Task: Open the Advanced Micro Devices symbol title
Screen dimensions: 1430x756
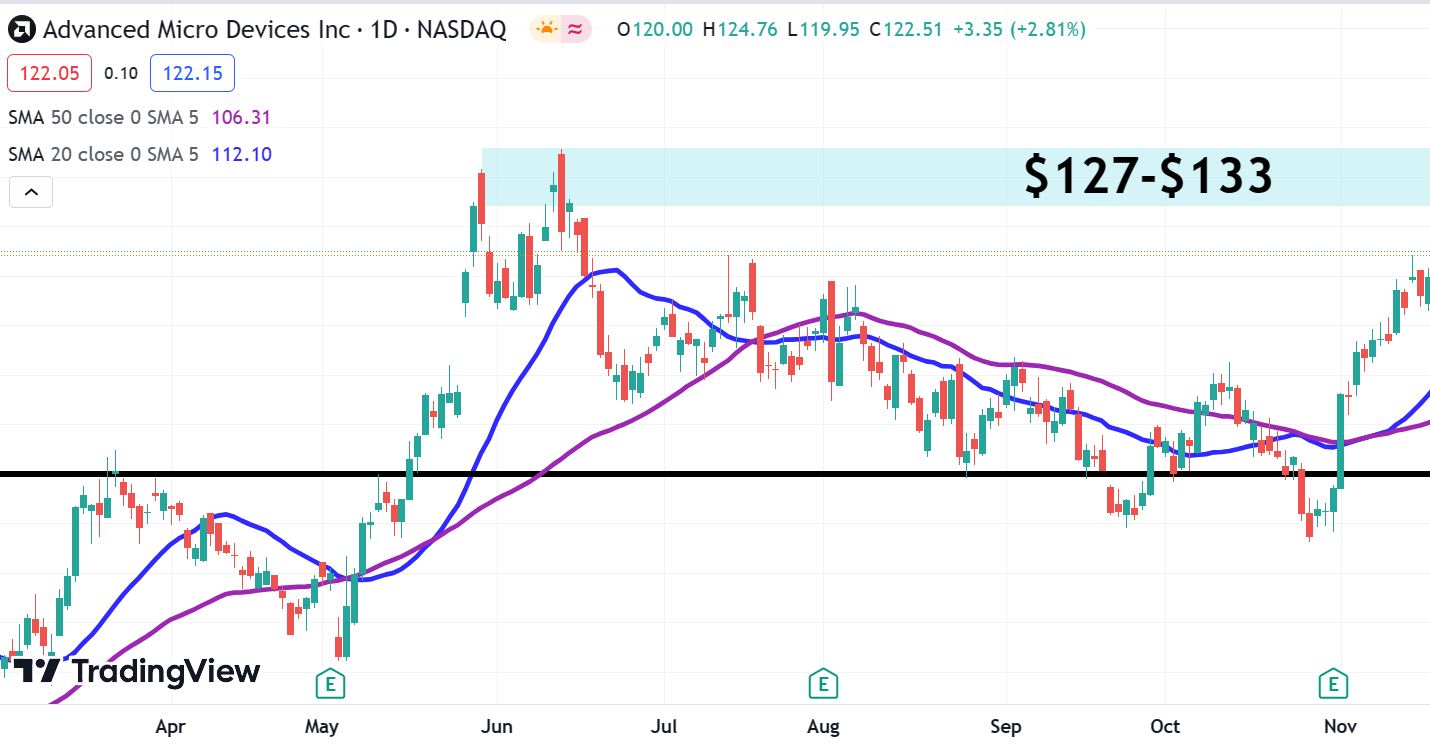Action: tap(196, 29)
